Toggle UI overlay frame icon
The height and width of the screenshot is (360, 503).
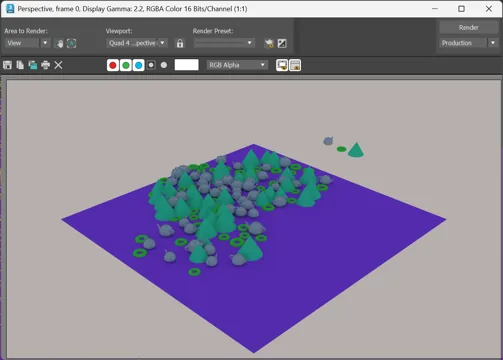pyautogui.click(x=282, y=65)
